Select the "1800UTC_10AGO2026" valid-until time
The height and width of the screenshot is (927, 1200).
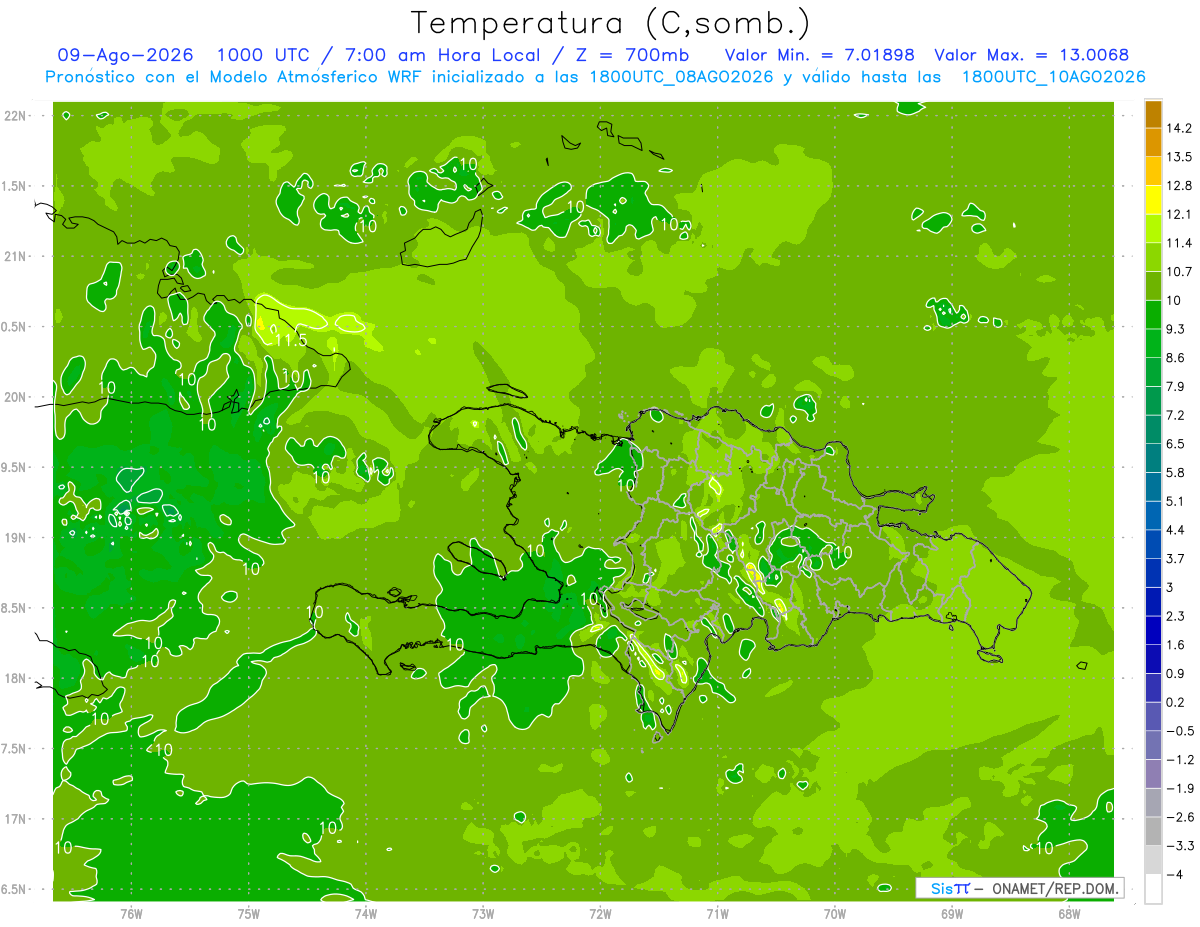tap(1053, 77)
